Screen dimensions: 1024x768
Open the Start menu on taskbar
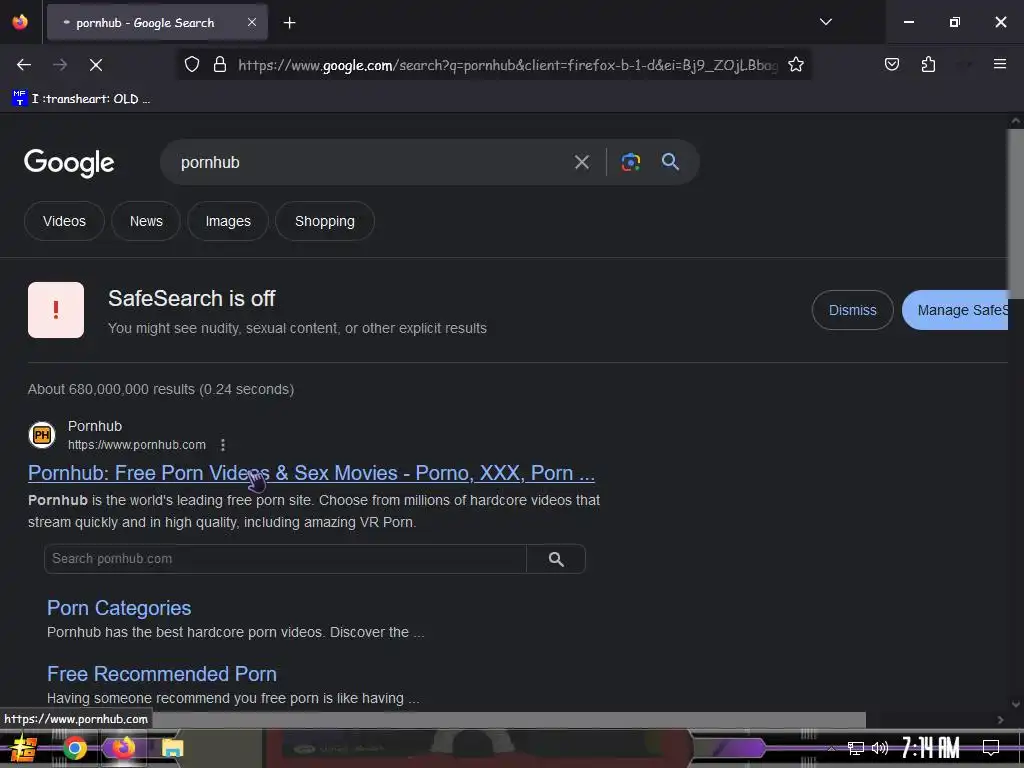coord(24,748)
